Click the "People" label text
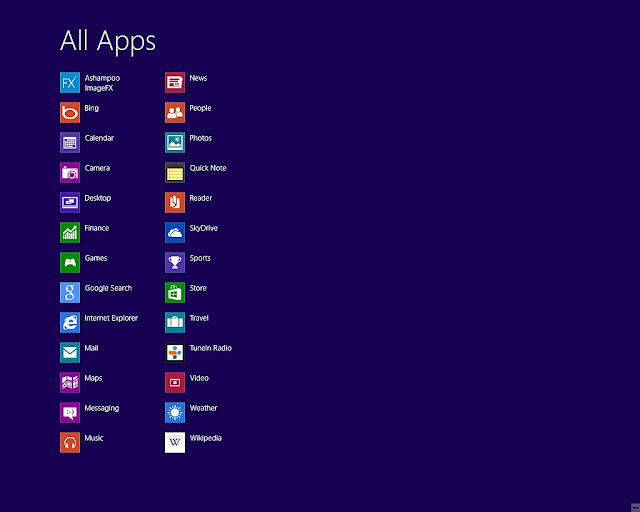640x512 pixels. click(x=200, y=109)
